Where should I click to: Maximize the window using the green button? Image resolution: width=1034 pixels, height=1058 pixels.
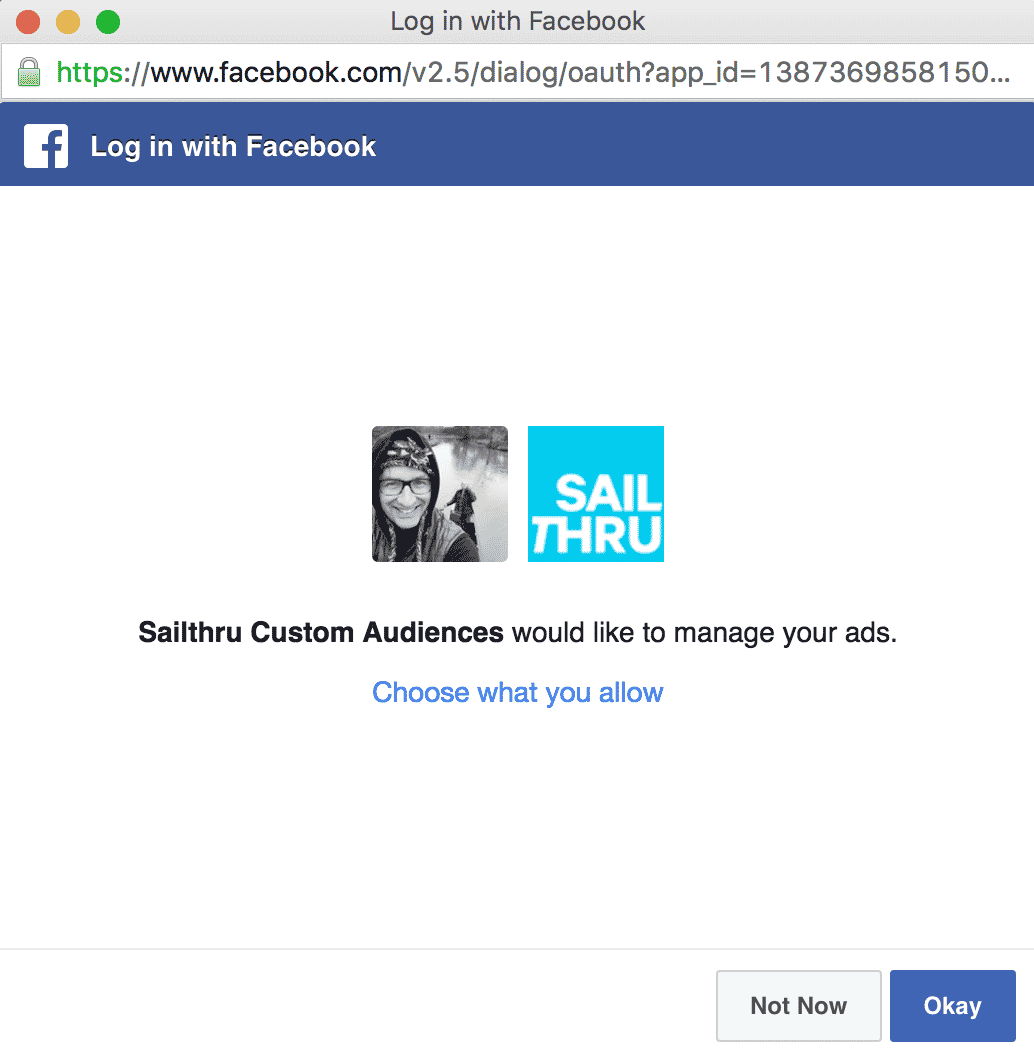point(107,21)
